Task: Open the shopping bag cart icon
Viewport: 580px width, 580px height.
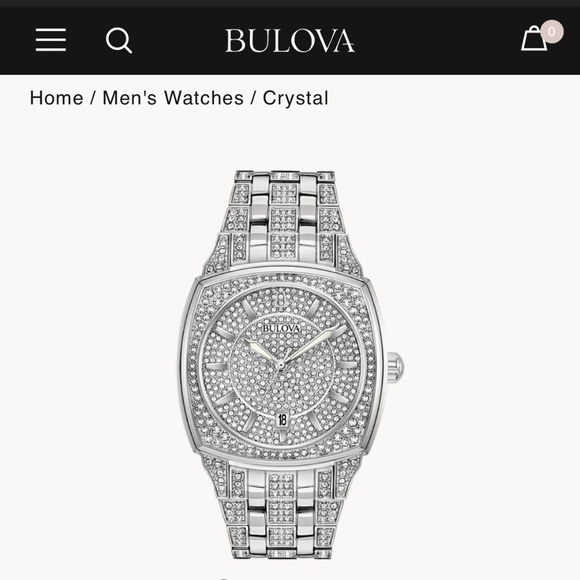Action: [534, 38]
